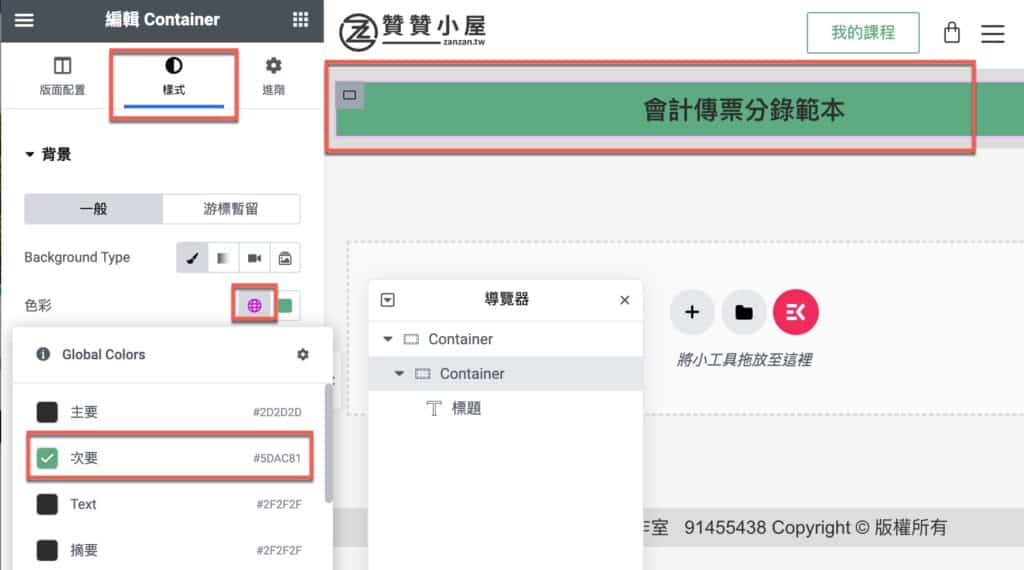1024x570 pixels.
Task: Click the 編輯 Container panel title
Action: pyautogui.click(x=163, y=20)
